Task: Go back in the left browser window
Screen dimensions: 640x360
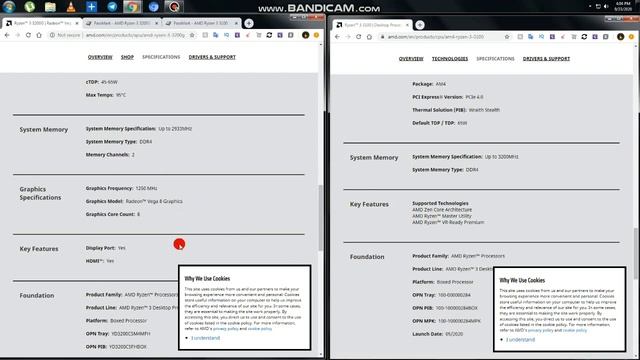Action: click(x=7, y=35)
